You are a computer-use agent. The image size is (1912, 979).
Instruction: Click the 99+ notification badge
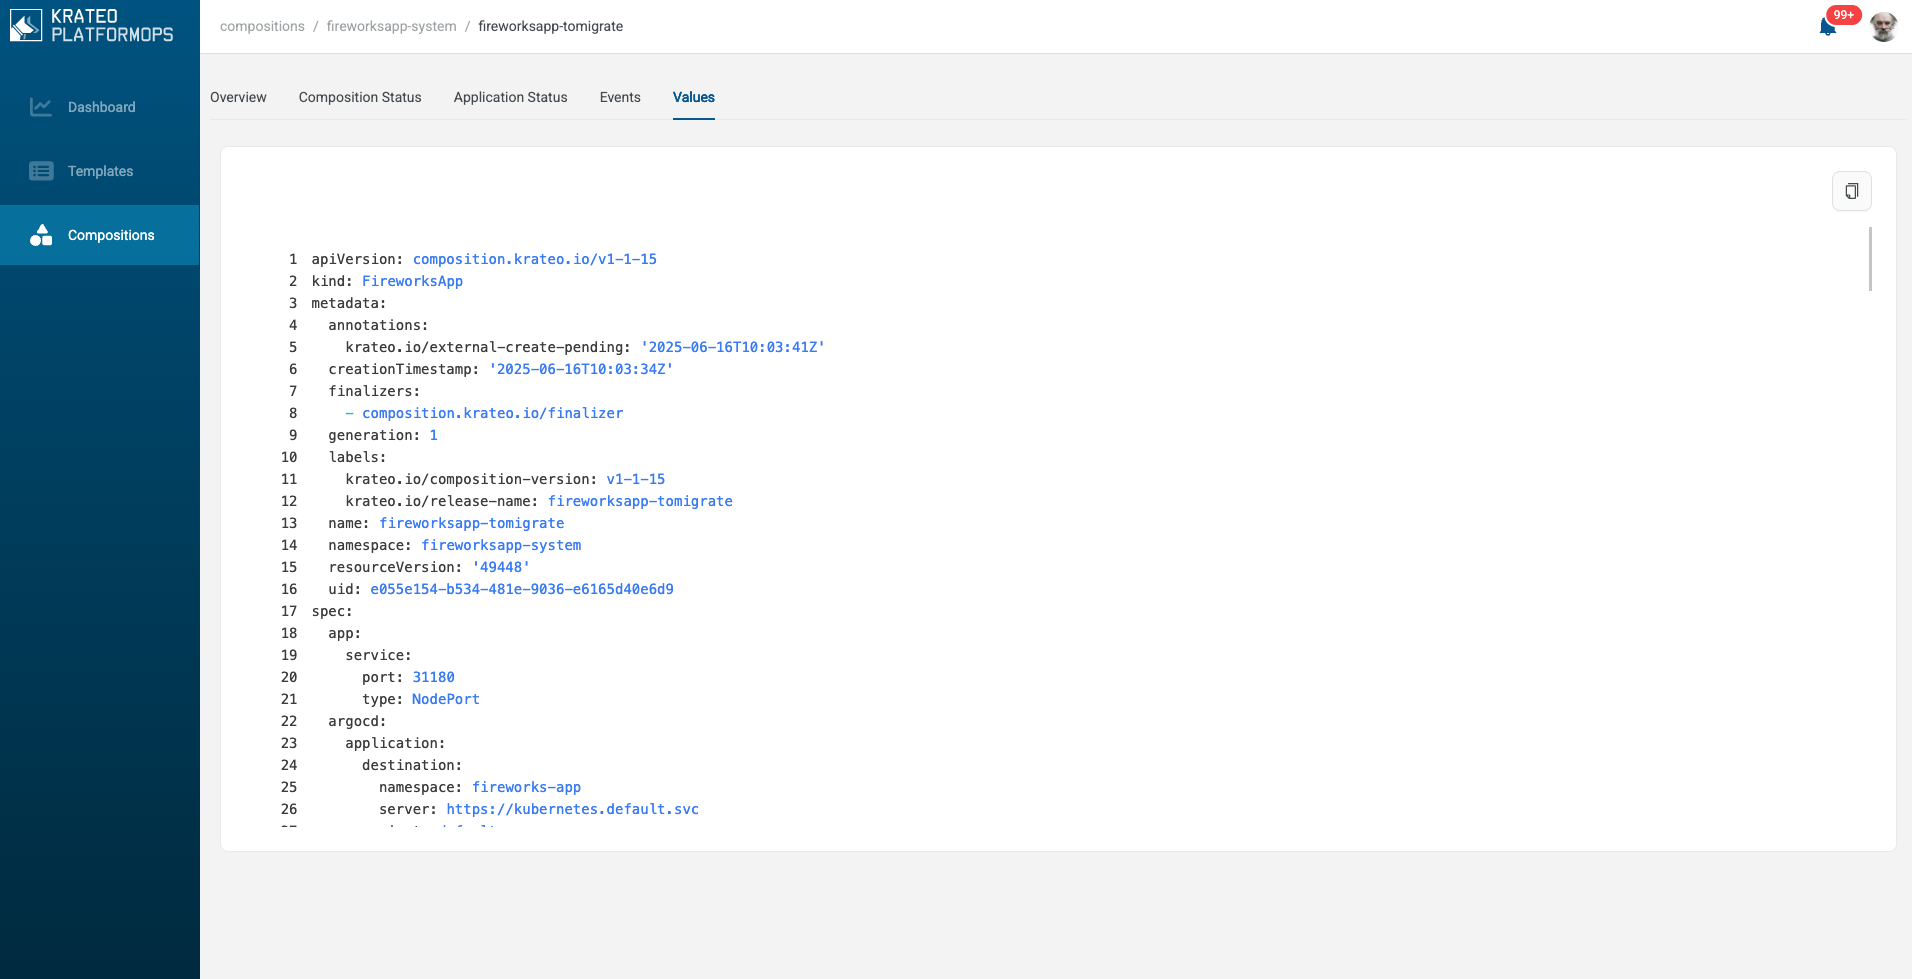pyautogui.click(x=1843, y=14)
